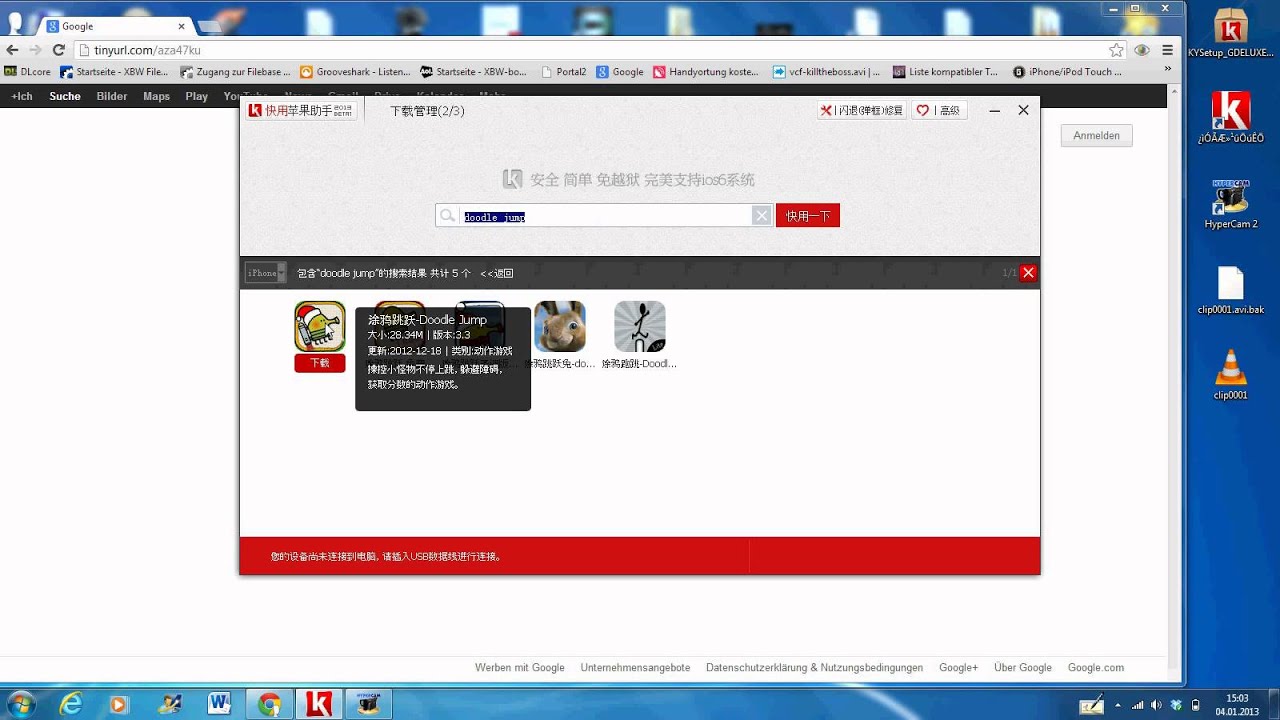
Task: Click the <<返回 back link
Action: pos(497,273)
